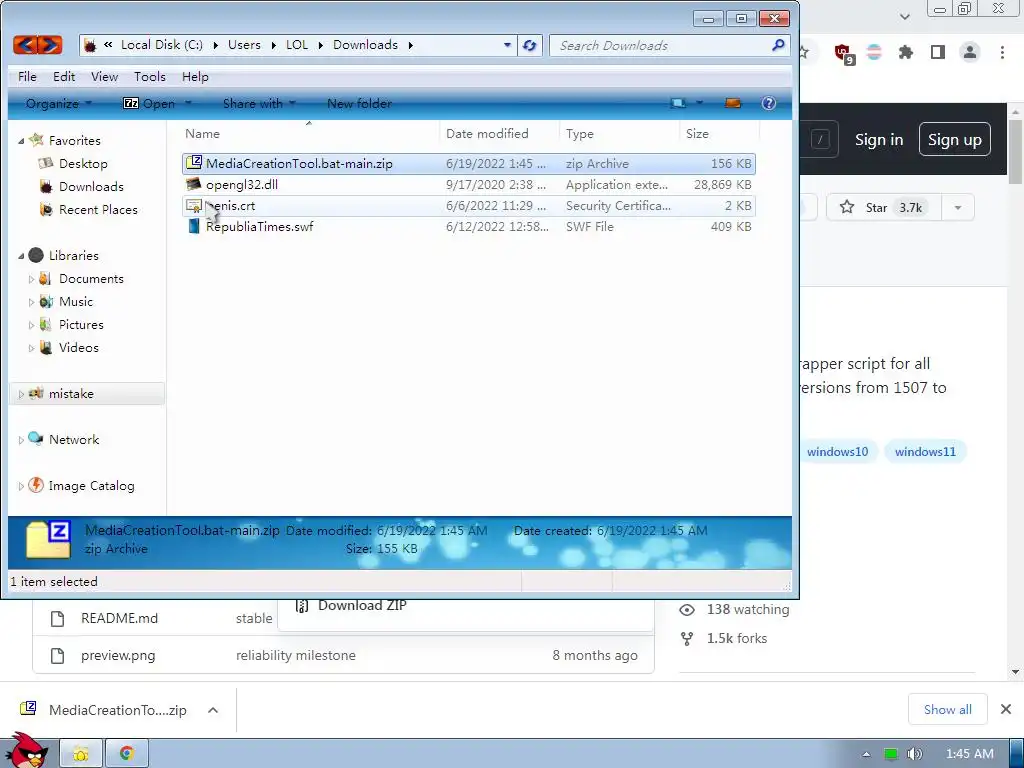Collapse the Favorites section

pos(21,141)
